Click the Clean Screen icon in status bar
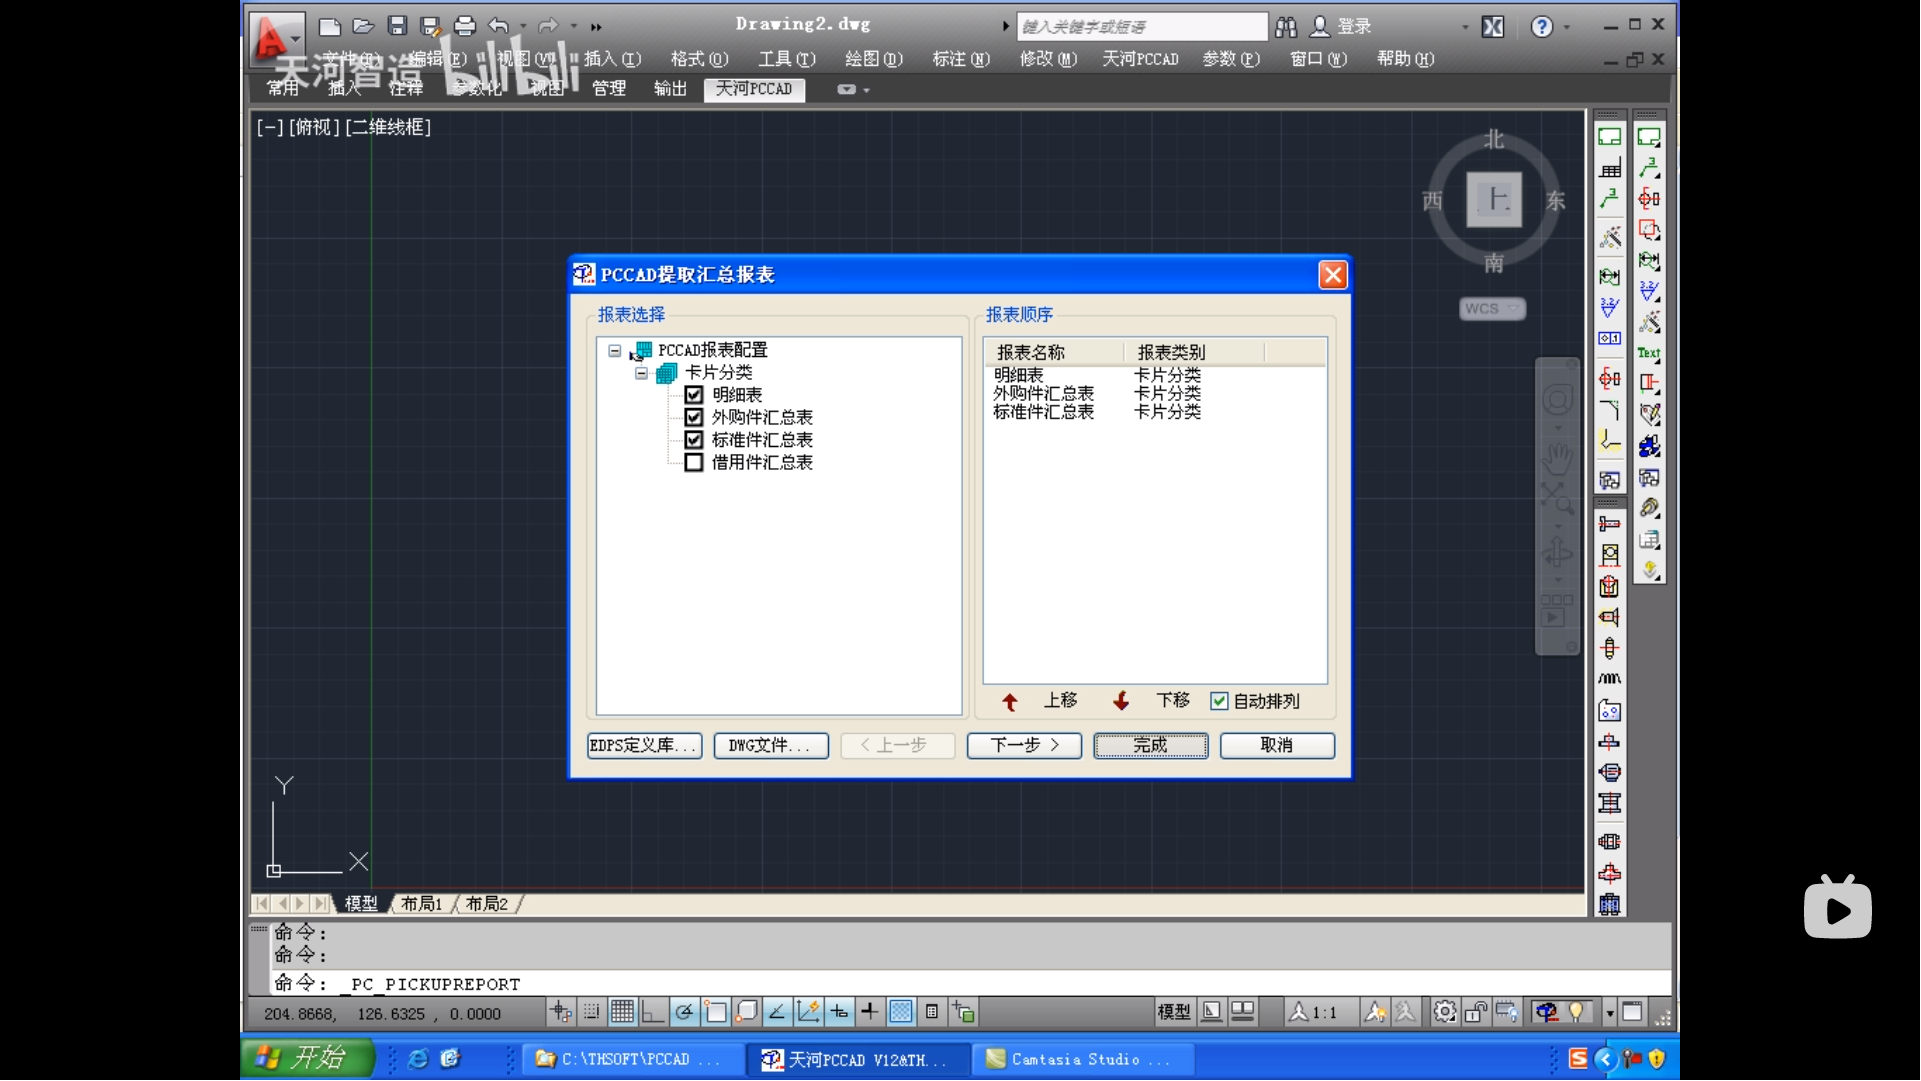 pyautogui.click(x=1632, y=1013)
